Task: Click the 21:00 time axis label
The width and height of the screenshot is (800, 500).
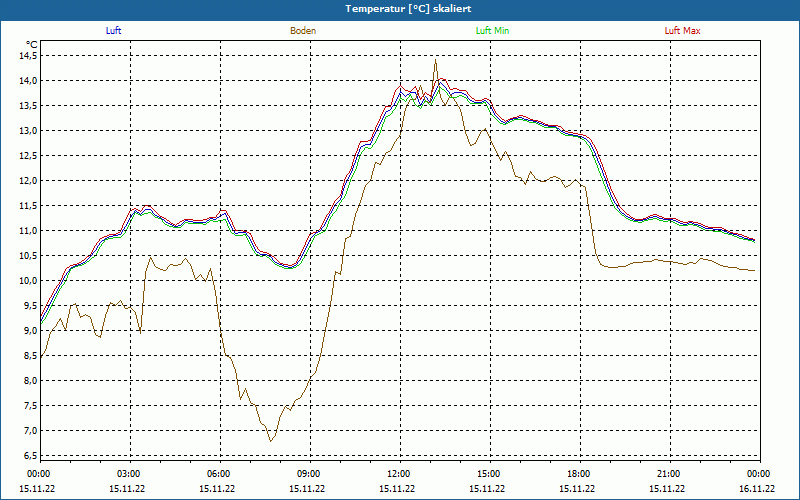Action: 668,474
